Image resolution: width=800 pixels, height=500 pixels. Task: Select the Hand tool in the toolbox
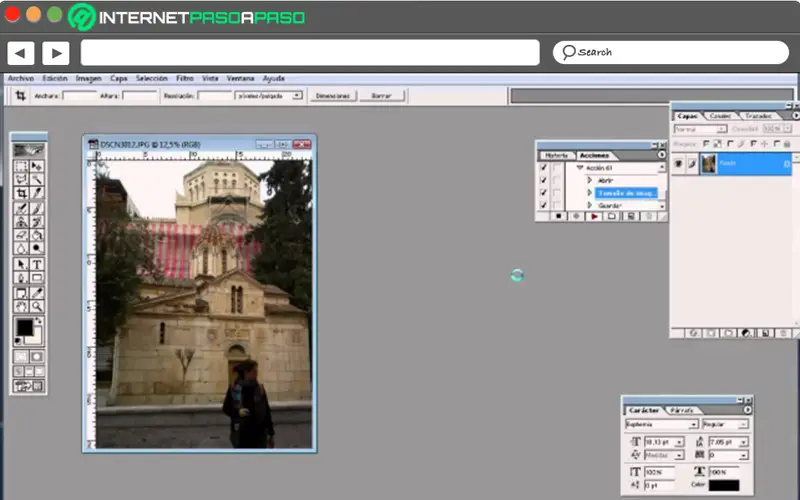click(x=21, y=307)
